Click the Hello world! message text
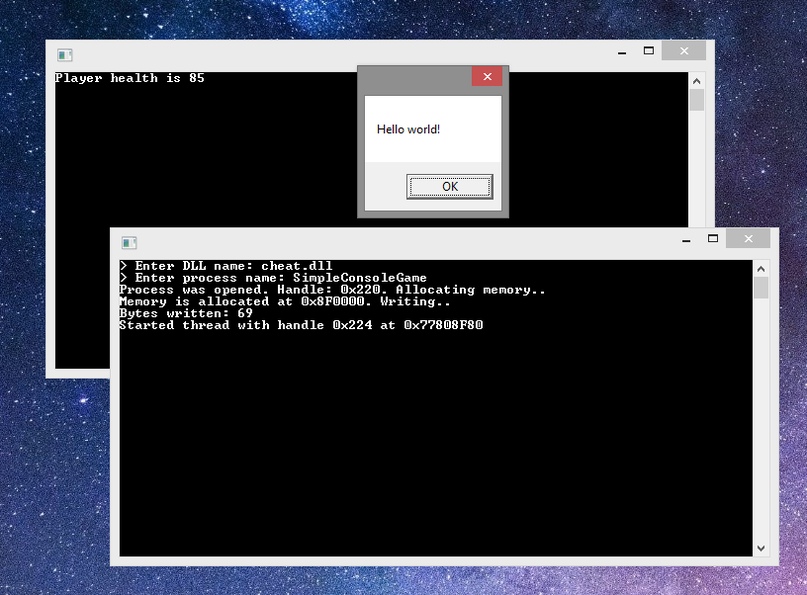807x595 pixels. [408, 130]
